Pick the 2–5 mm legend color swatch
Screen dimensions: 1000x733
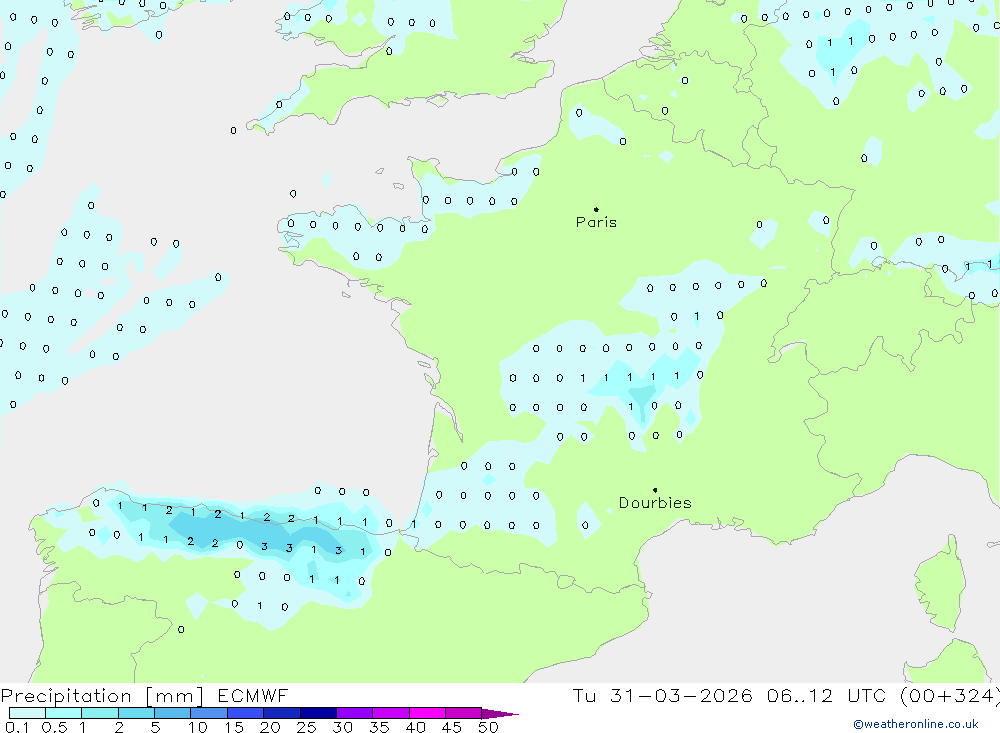(136, 713)
